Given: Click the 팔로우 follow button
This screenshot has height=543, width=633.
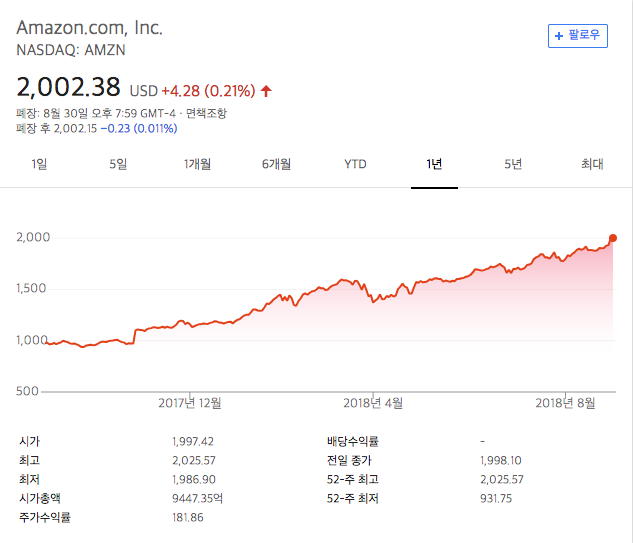Looking at the screenshot, I should coord(577,36).
